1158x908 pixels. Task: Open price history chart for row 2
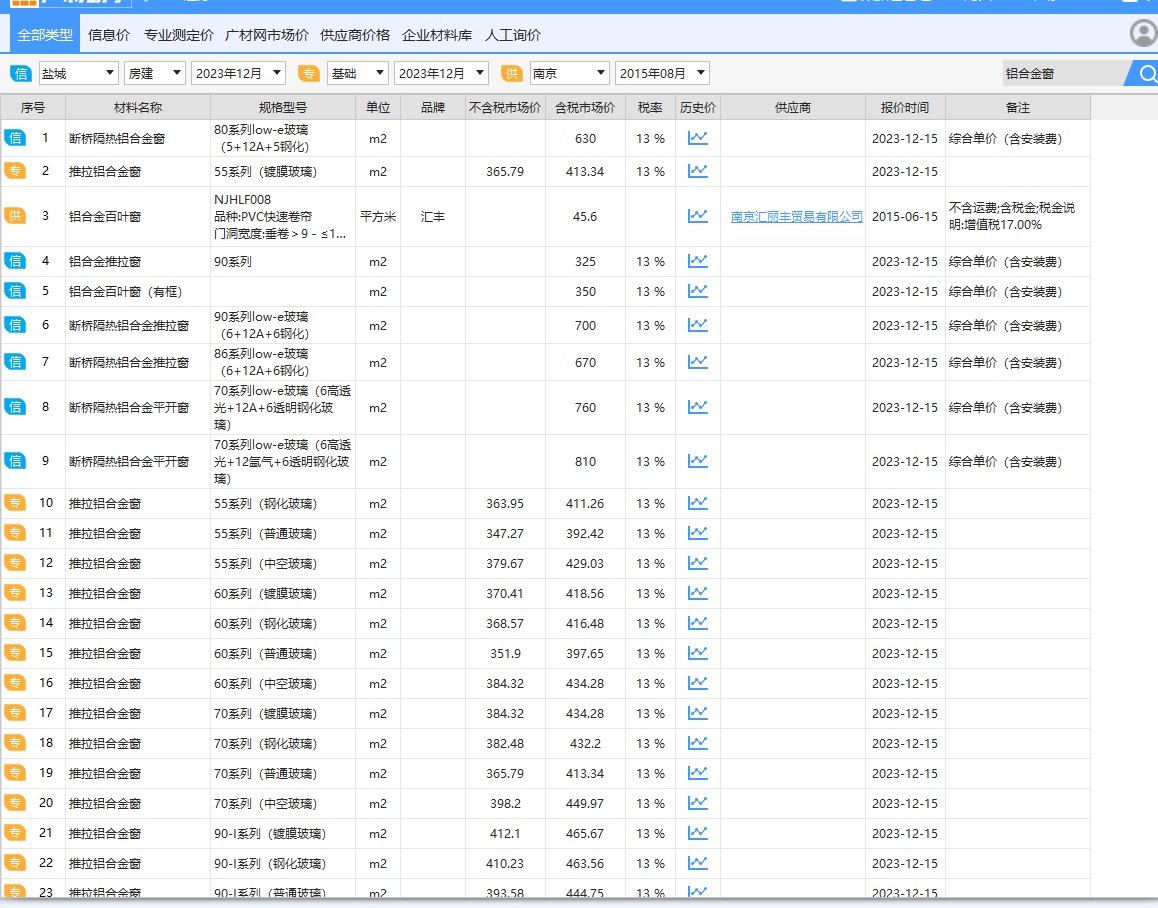(x=698, y=171)
